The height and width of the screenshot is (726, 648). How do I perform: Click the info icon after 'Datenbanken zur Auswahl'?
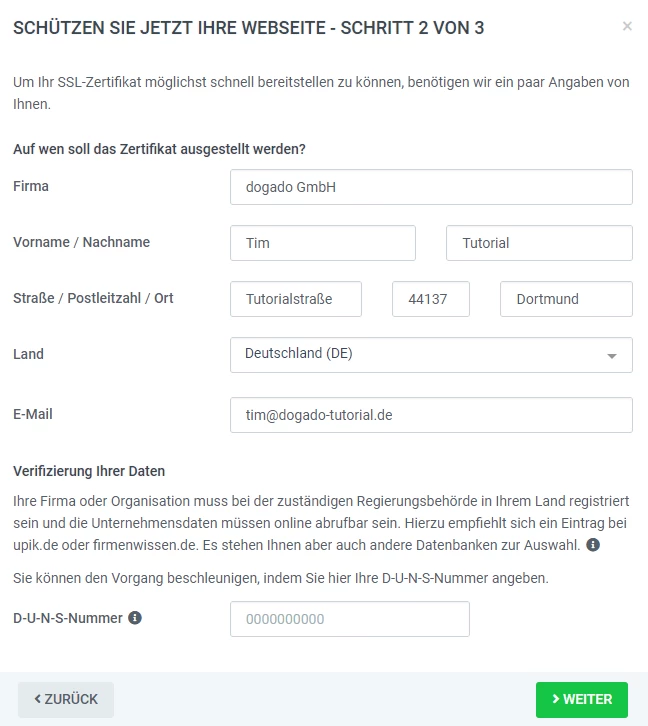point(593,545)
